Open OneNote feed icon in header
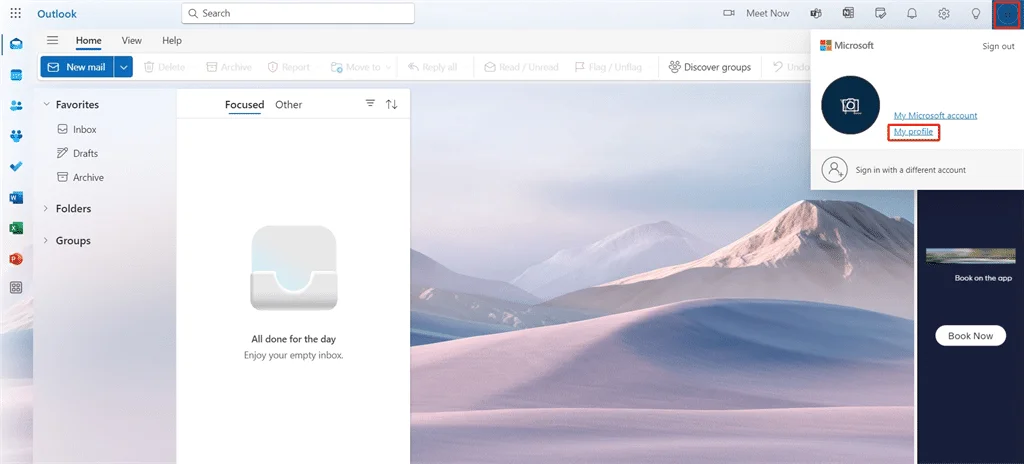 (x=848, y=13)
